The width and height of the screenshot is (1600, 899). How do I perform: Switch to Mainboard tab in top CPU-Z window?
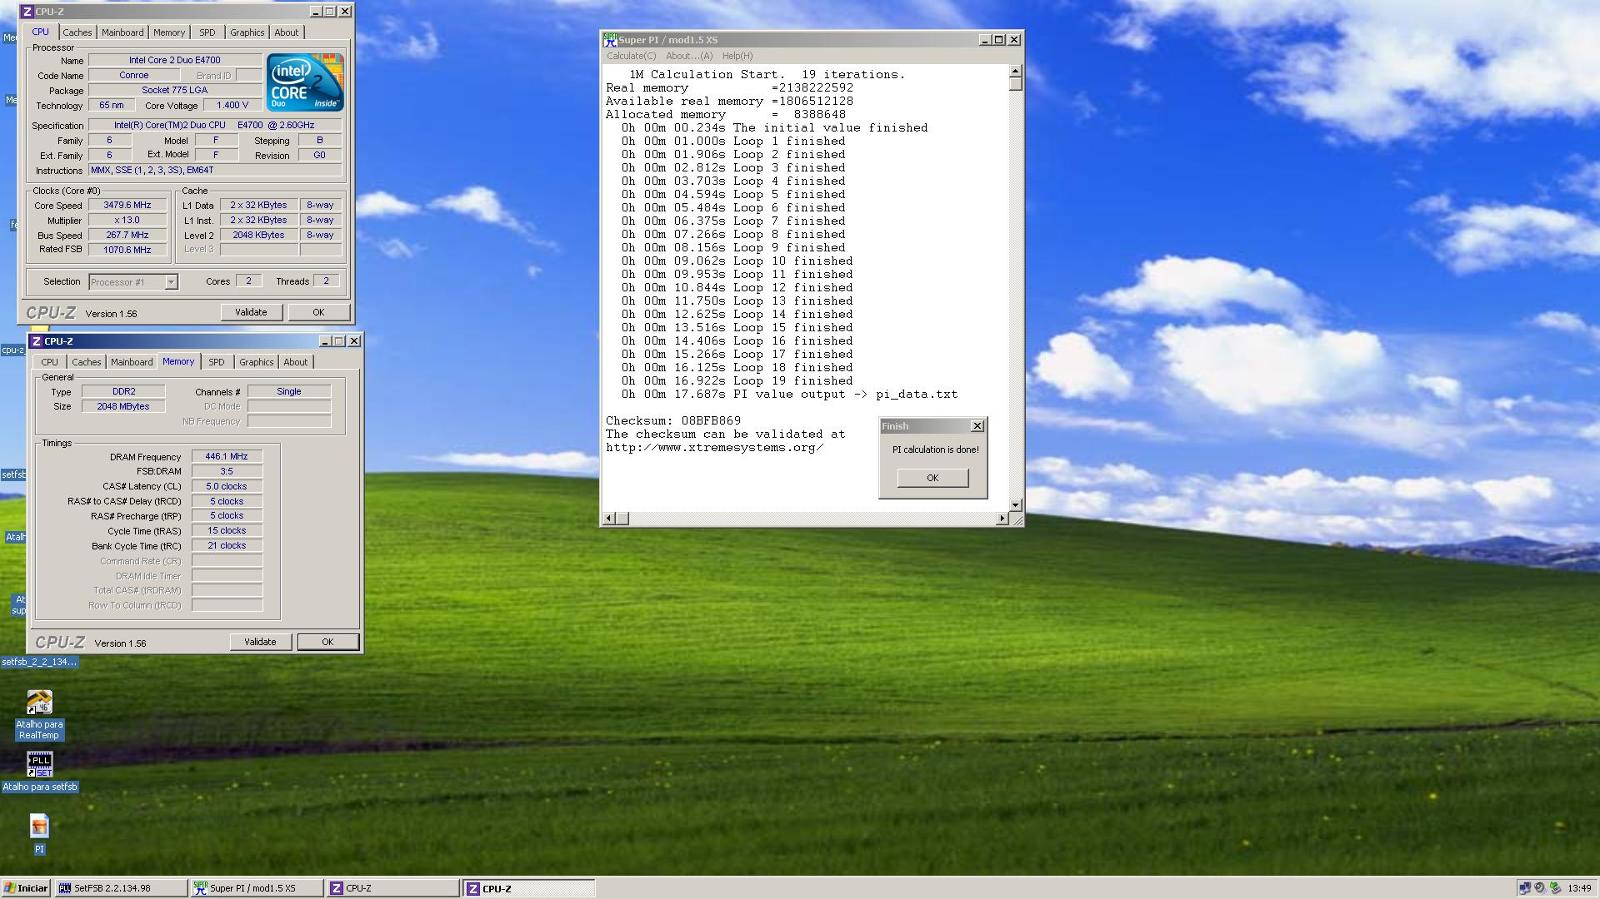tap(122, 32)
